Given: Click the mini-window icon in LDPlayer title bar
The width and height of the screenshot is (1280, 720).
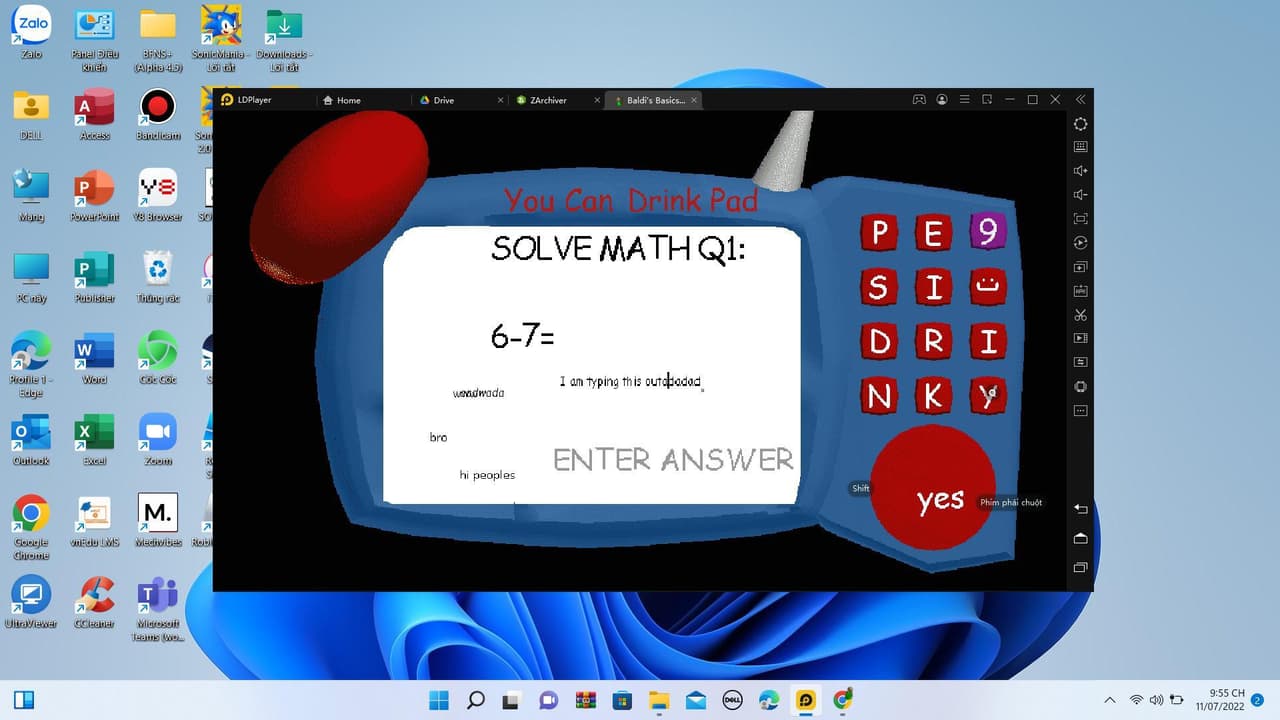Looking at the screenshot, I should coord(987,100).
